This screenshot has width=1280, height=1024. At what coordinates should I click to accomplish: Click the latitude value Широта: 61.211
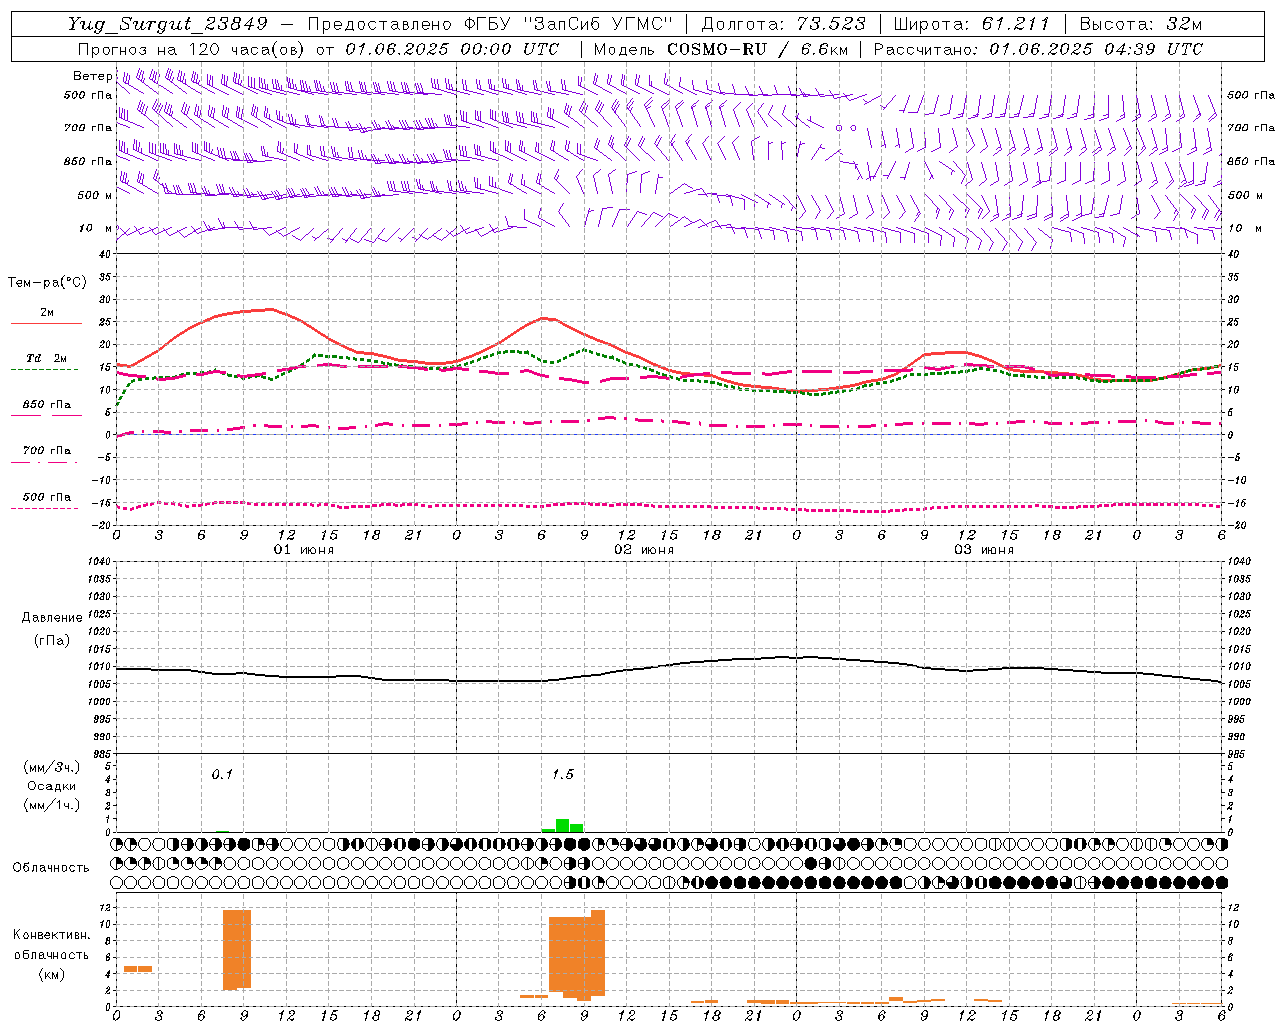tap(972, 24)
